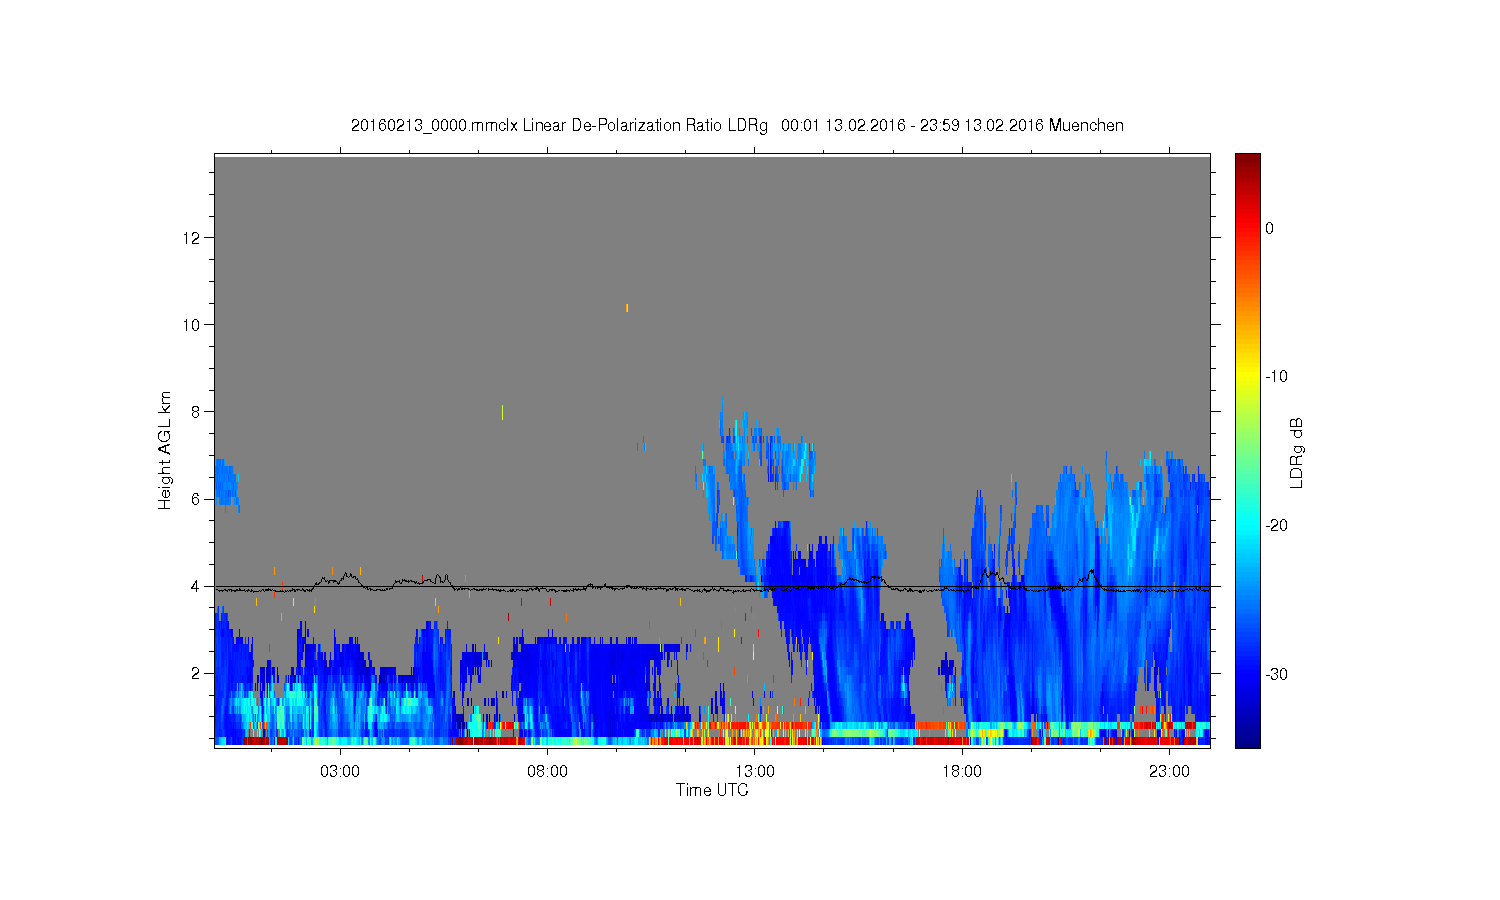Click the height tick label 10

tap(192, 325)
